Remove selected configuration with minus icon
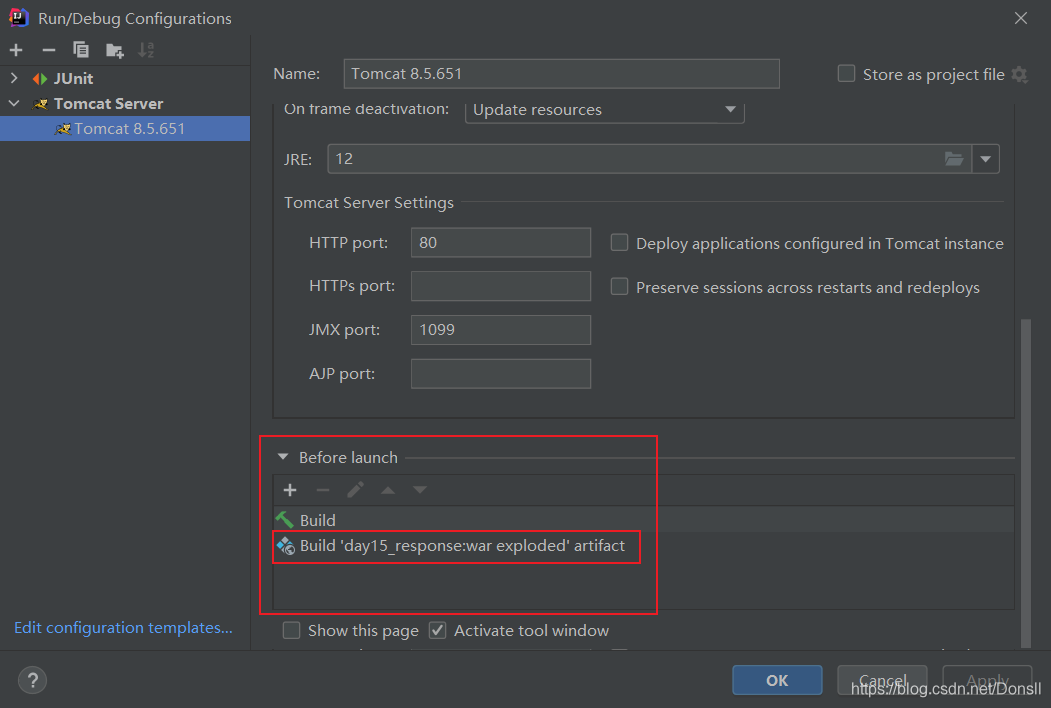Screen dimensions: 1051x708 (x=48, y=50)
